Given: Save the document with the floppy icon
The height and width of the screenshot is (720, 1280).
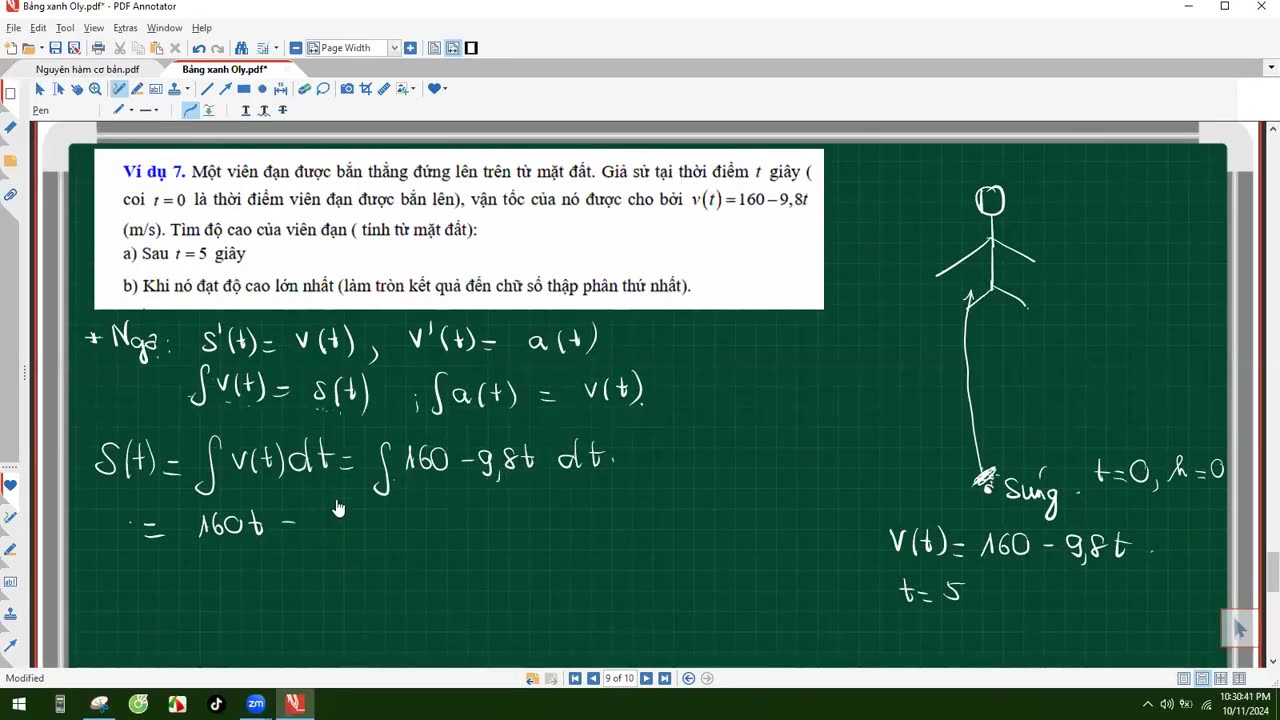Looking at the screenshot, I should point(55,48).
